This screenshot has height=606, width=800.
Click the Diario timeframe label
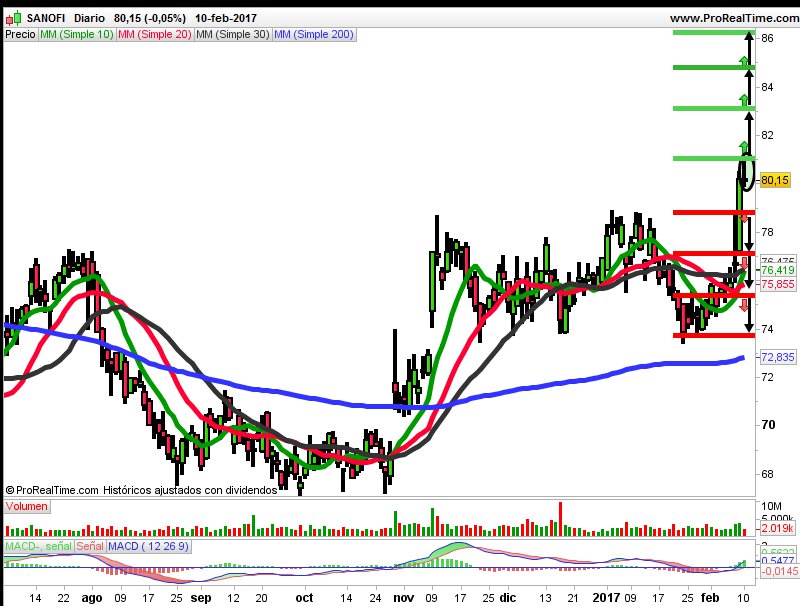89,18
